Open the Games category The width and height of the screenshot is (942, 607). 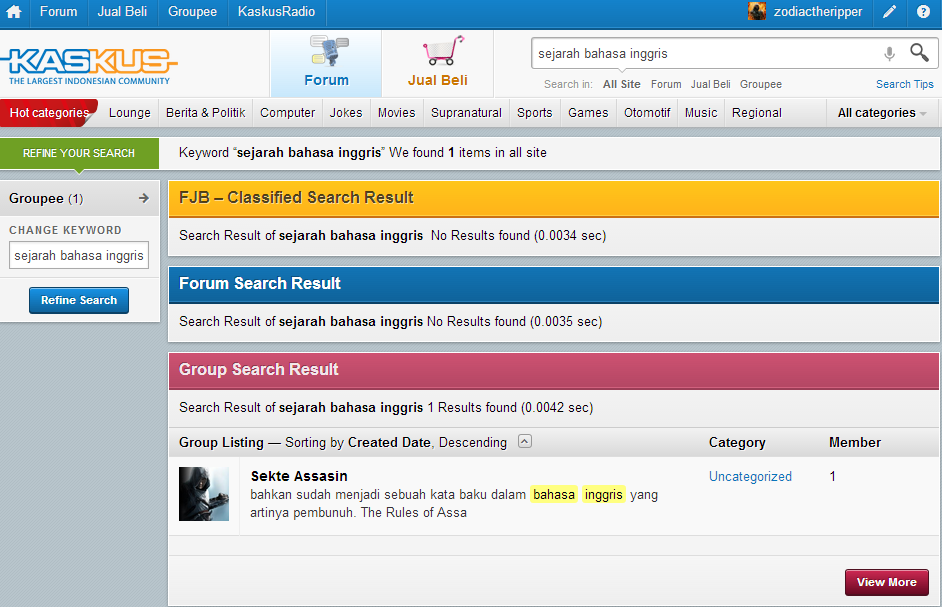pyautogui.click(x=588, y=113)
